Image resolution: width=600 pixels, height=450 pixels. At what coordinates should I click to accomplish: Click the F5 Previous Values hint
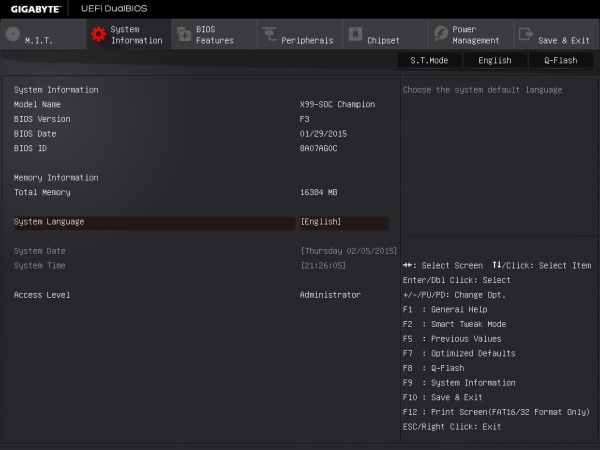[x=452, y=339]
